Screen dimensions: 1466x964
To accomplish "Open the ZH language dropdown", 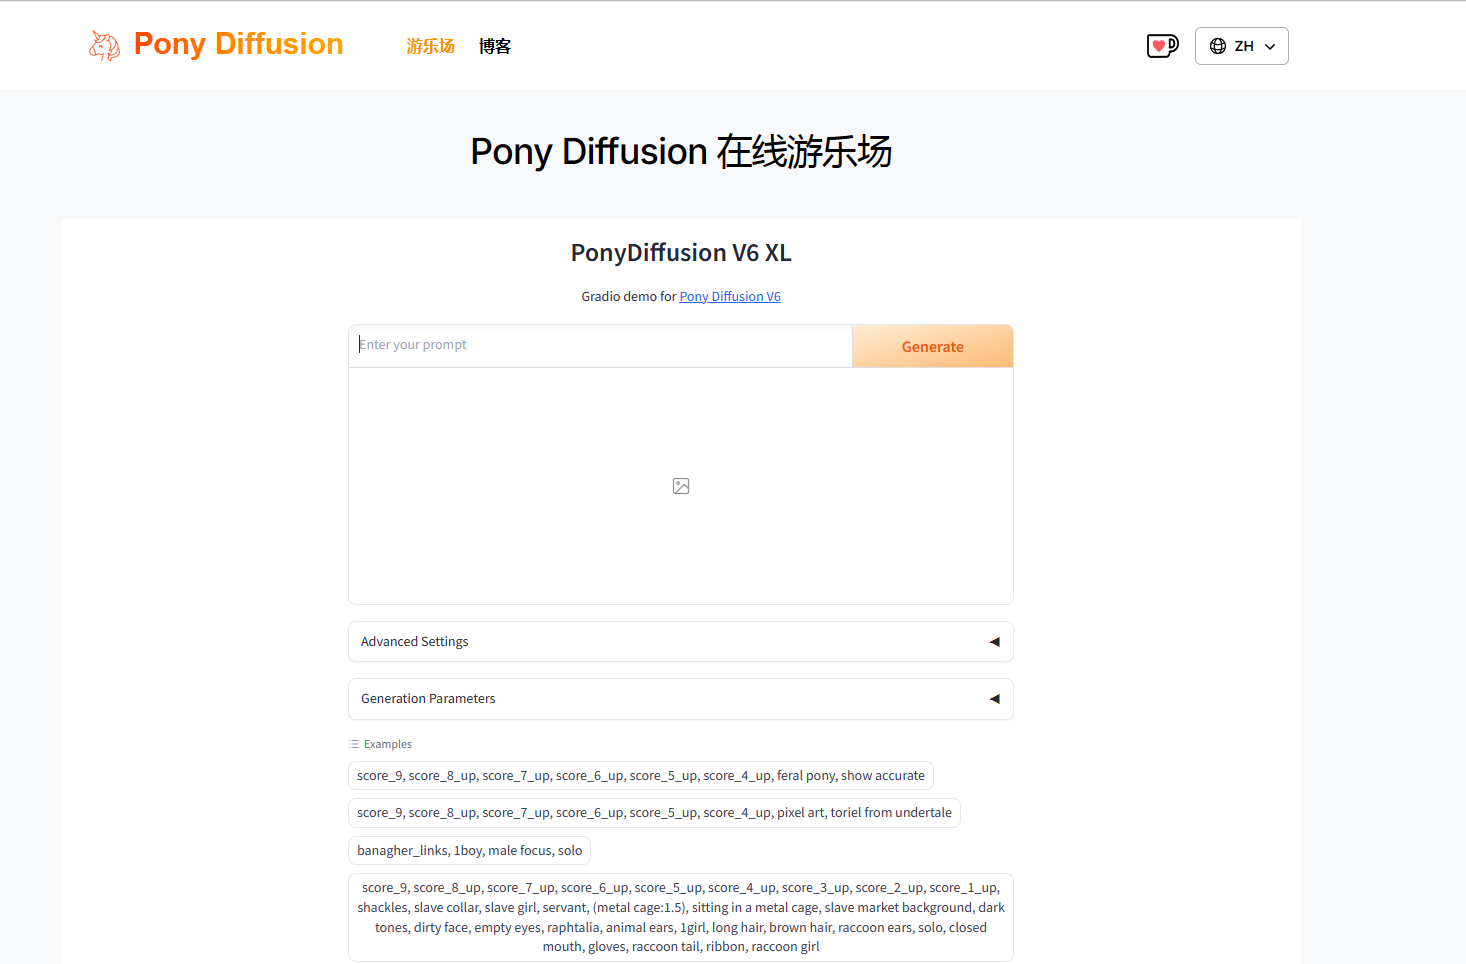I will (1241, 46).
